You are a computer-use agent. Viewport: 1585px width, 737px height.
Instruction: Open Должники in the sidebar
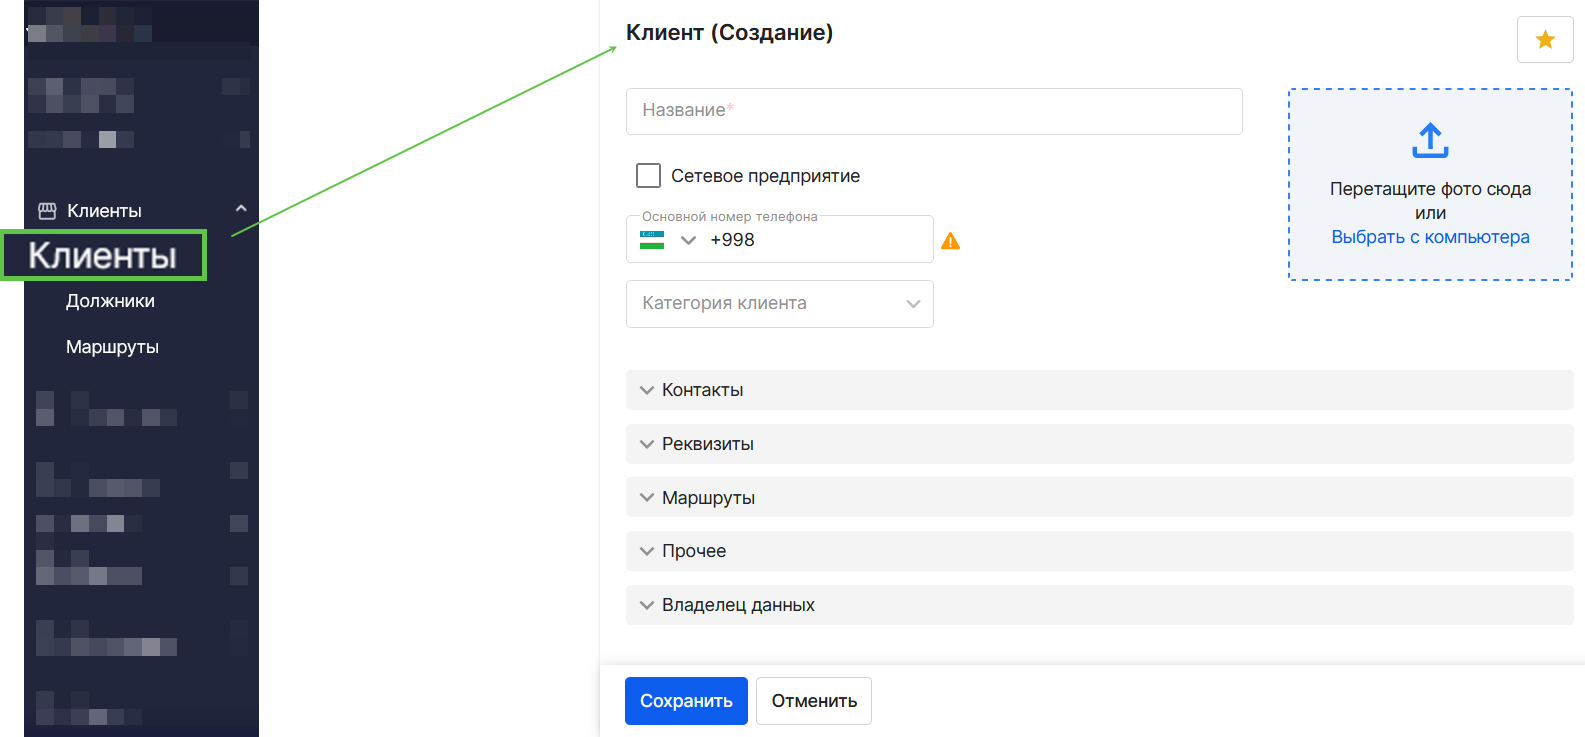point(110,301)
